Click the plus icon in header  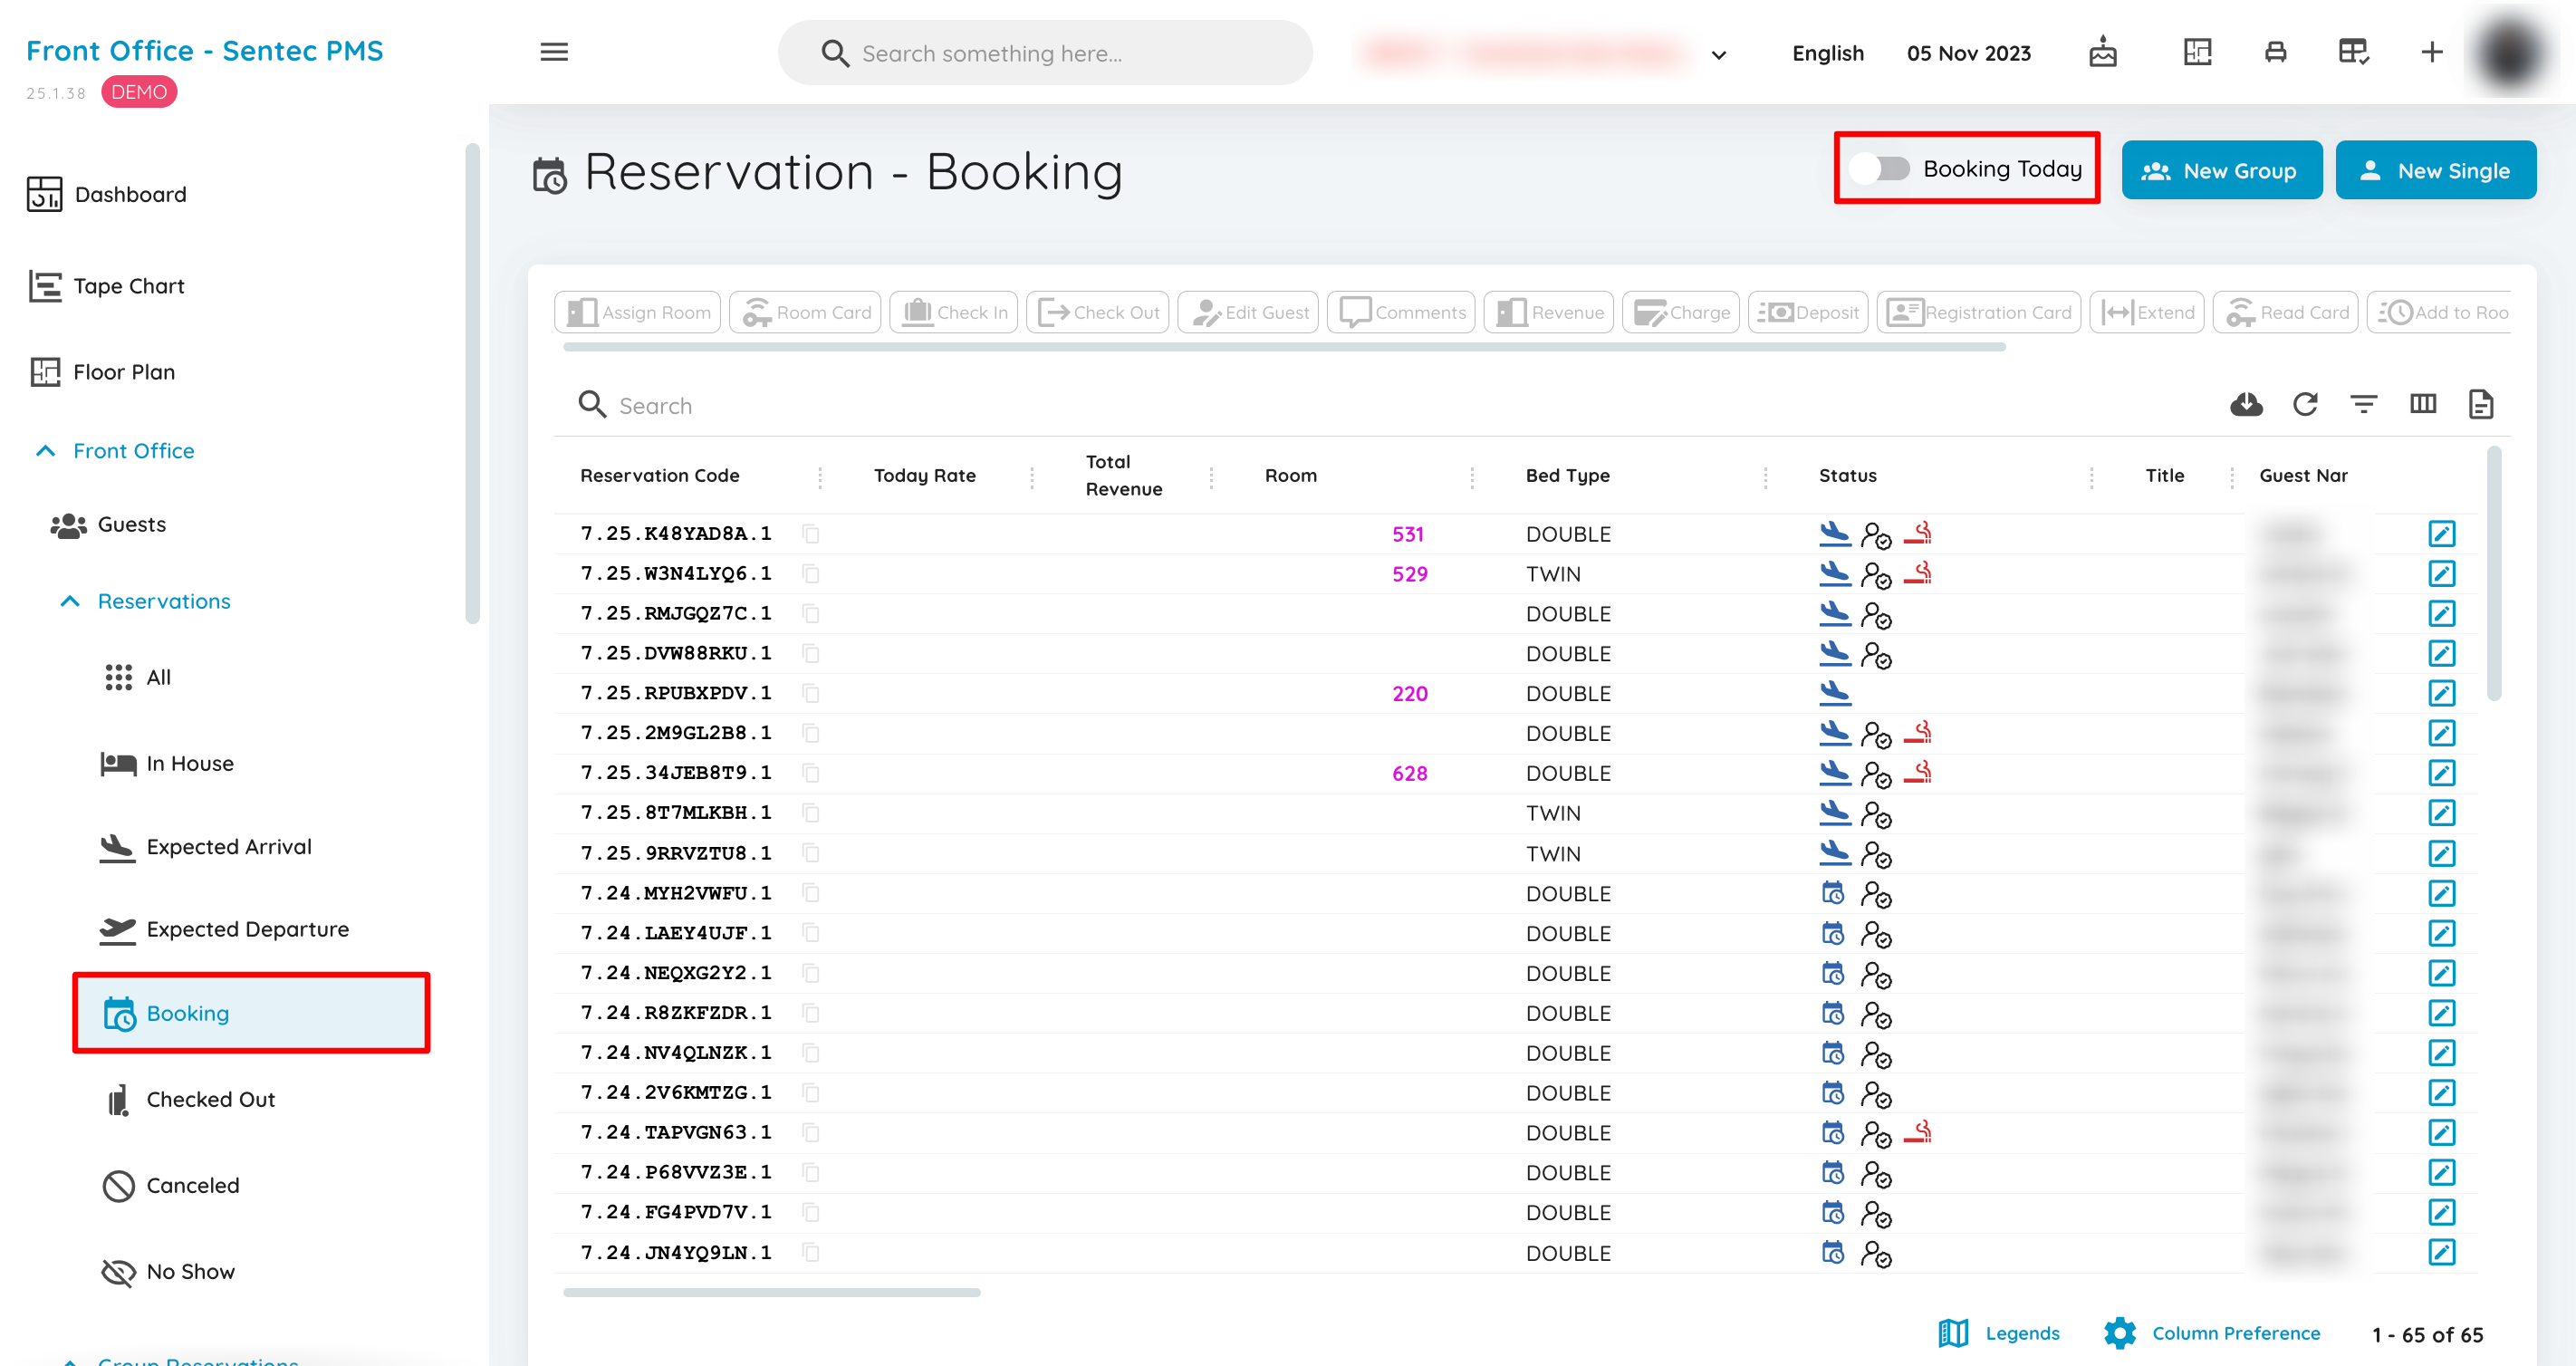[x=2432, y=52]
